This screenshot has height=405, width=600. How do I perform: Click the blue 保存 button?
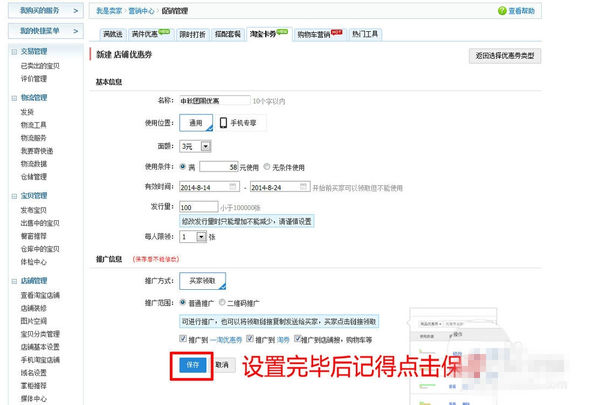(195, 365)
